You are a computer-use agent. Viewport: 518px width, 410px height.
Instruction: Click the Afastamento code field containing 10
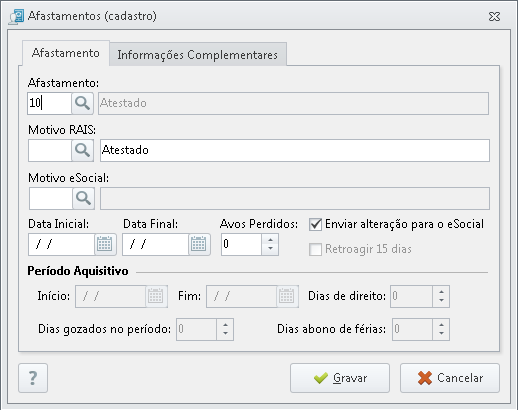point(50,103)
